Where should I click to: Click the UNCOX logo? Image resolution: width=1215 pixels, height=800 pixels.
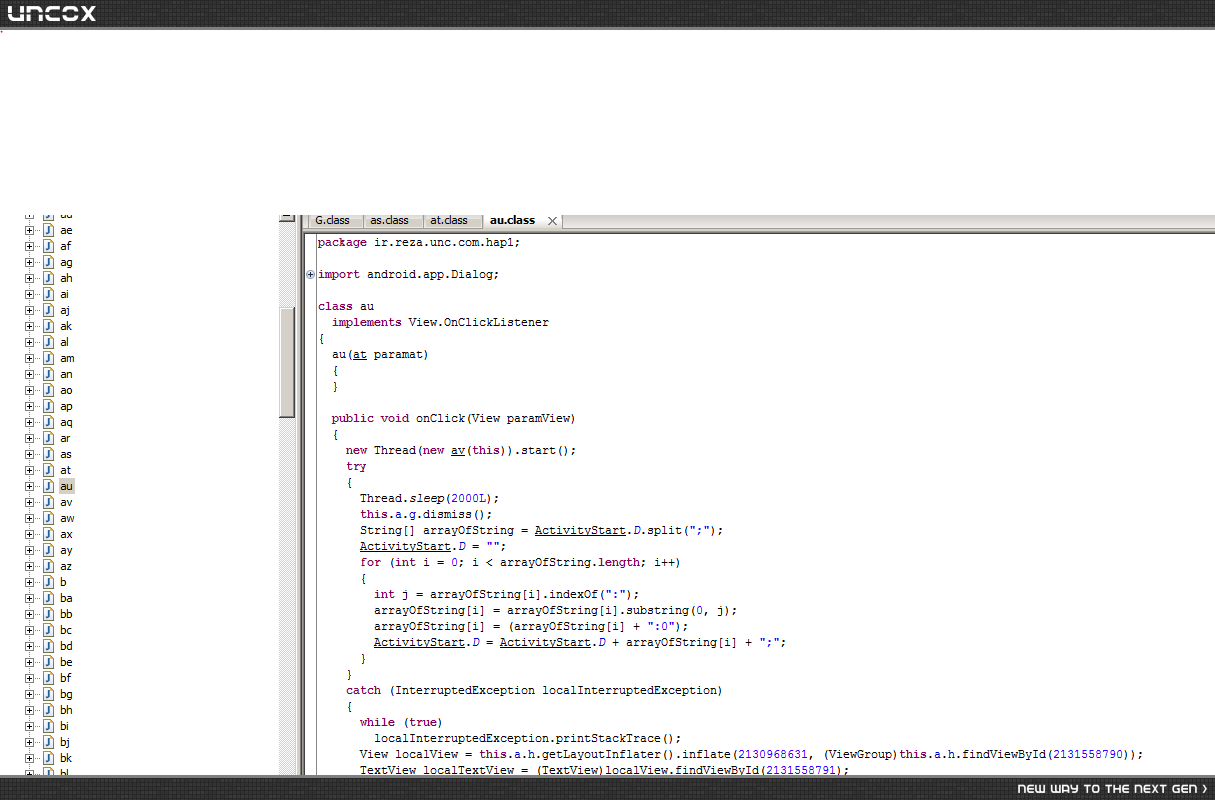coord(52,13)
